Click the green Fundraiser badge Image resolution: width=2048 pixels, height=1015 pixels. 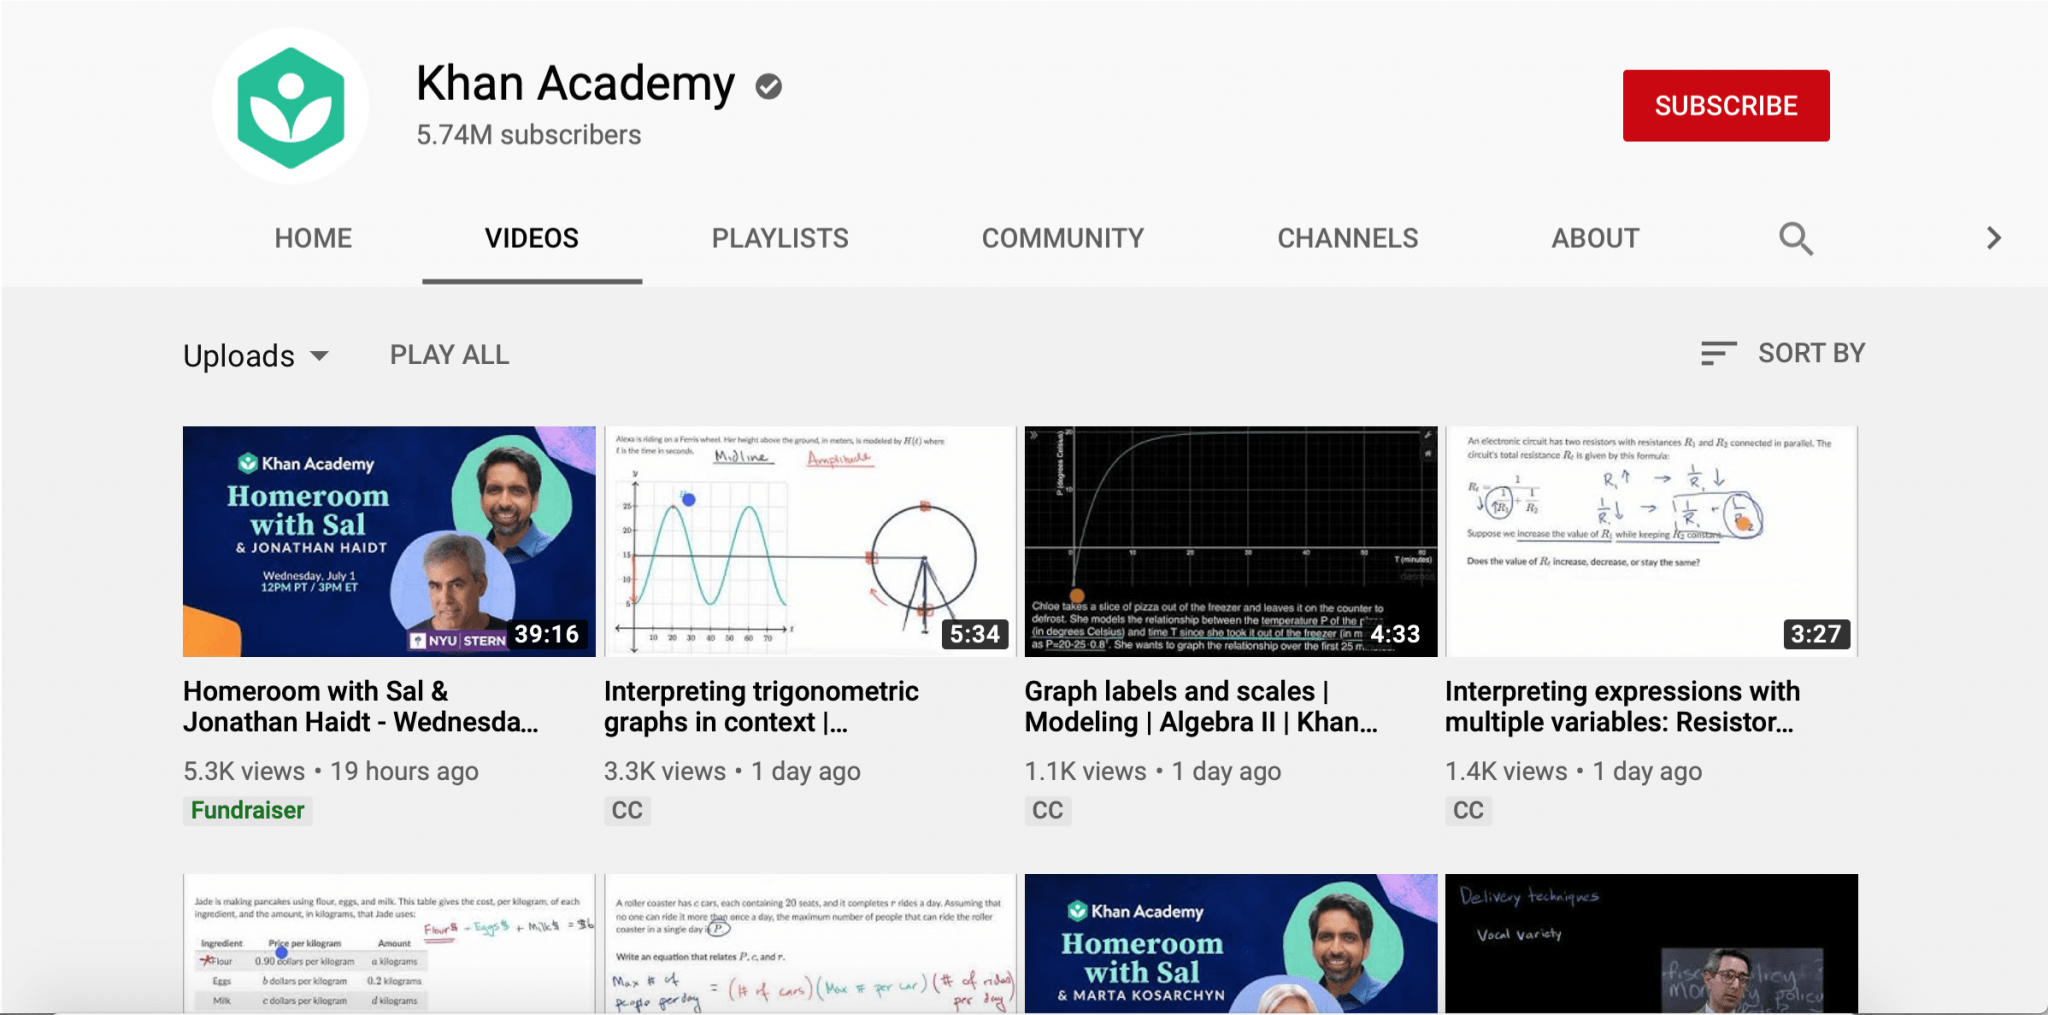(247, 810)
